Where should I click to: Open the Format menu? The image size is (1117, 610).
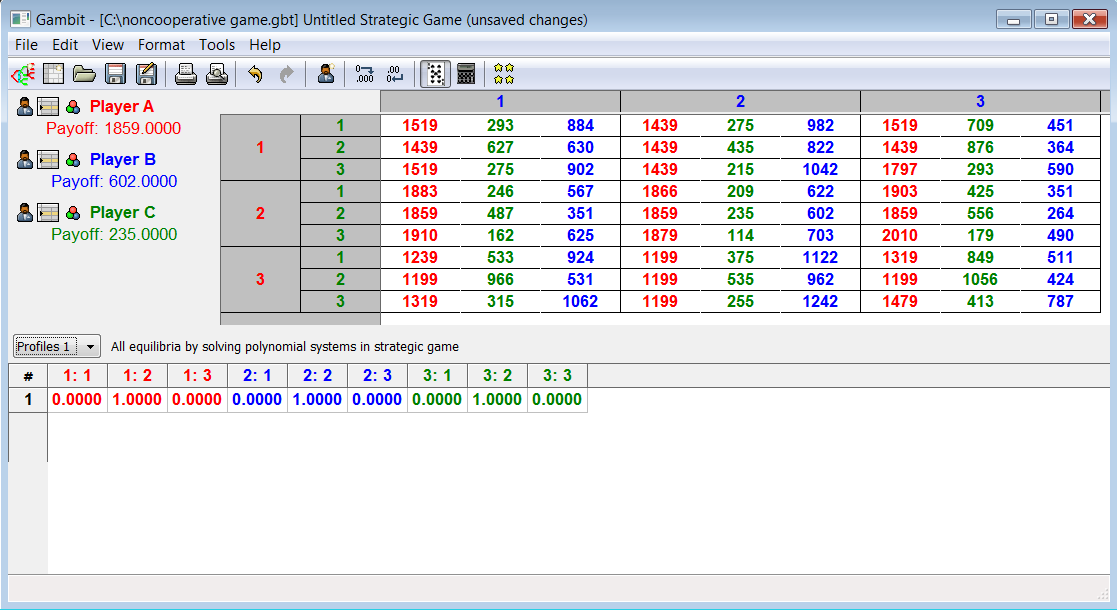161,45
